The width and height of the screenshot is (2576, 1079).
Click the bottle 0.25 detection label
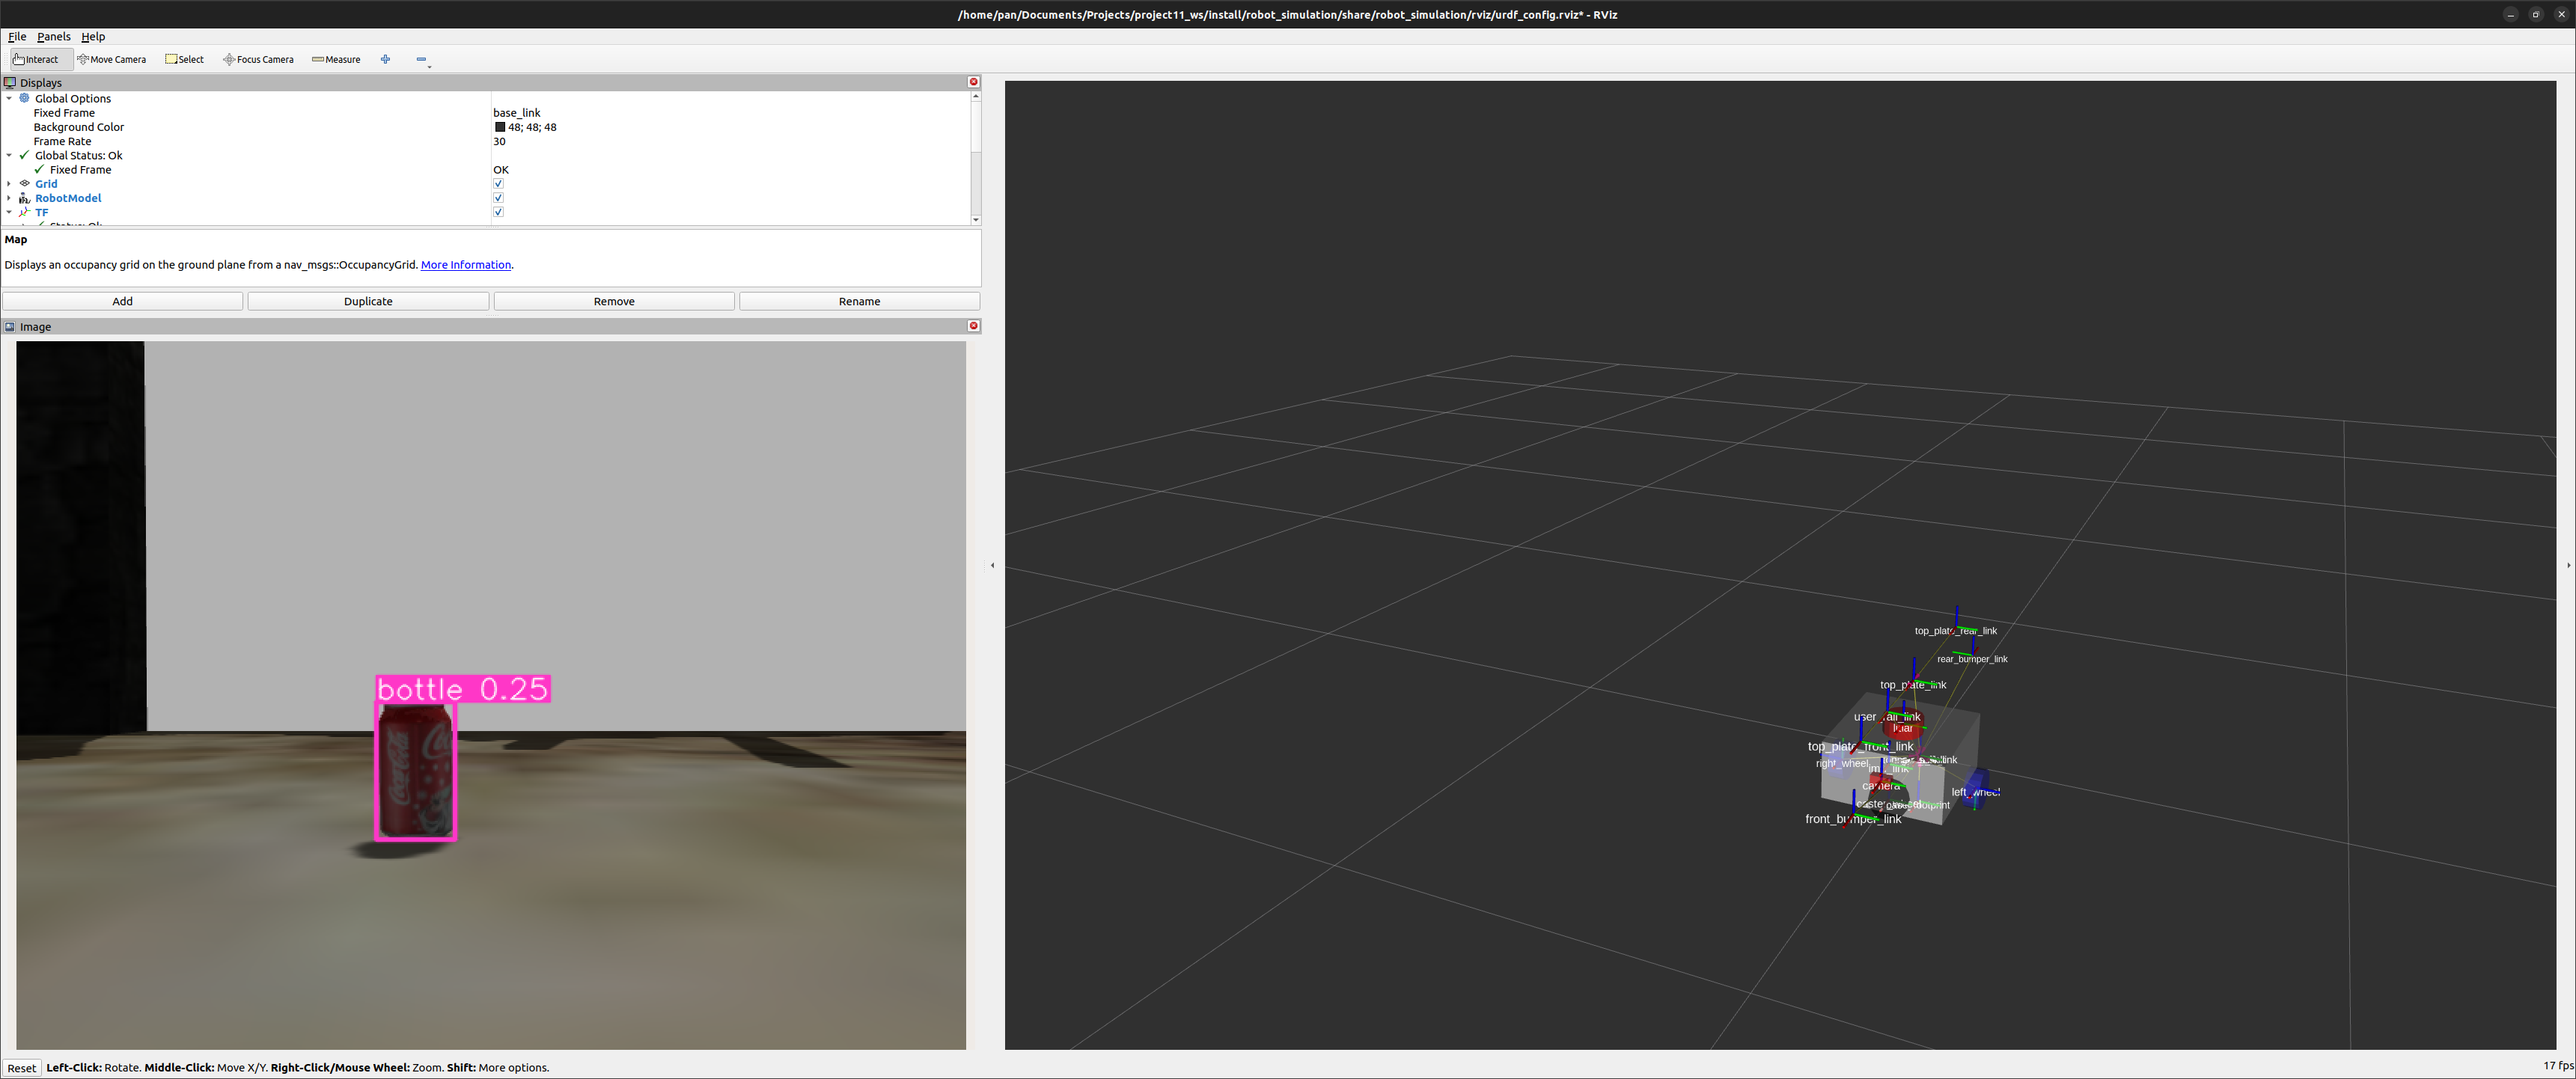463,689
